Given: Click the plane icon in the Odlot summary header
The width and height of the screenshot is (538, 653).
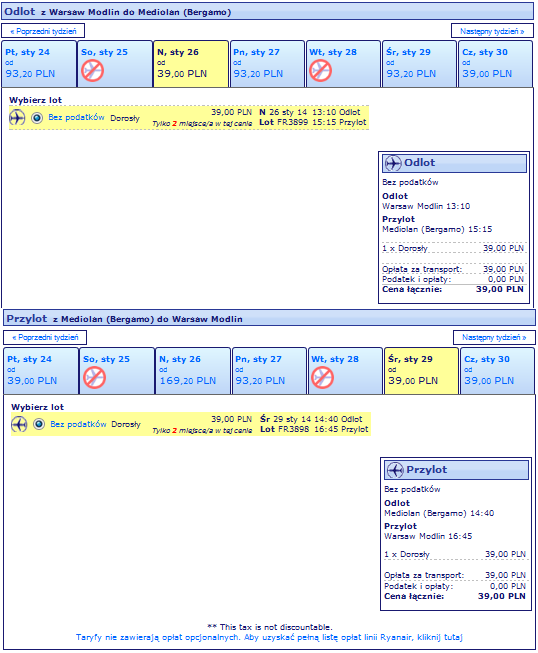Looking at the screenshot, I should coord(393,163).
